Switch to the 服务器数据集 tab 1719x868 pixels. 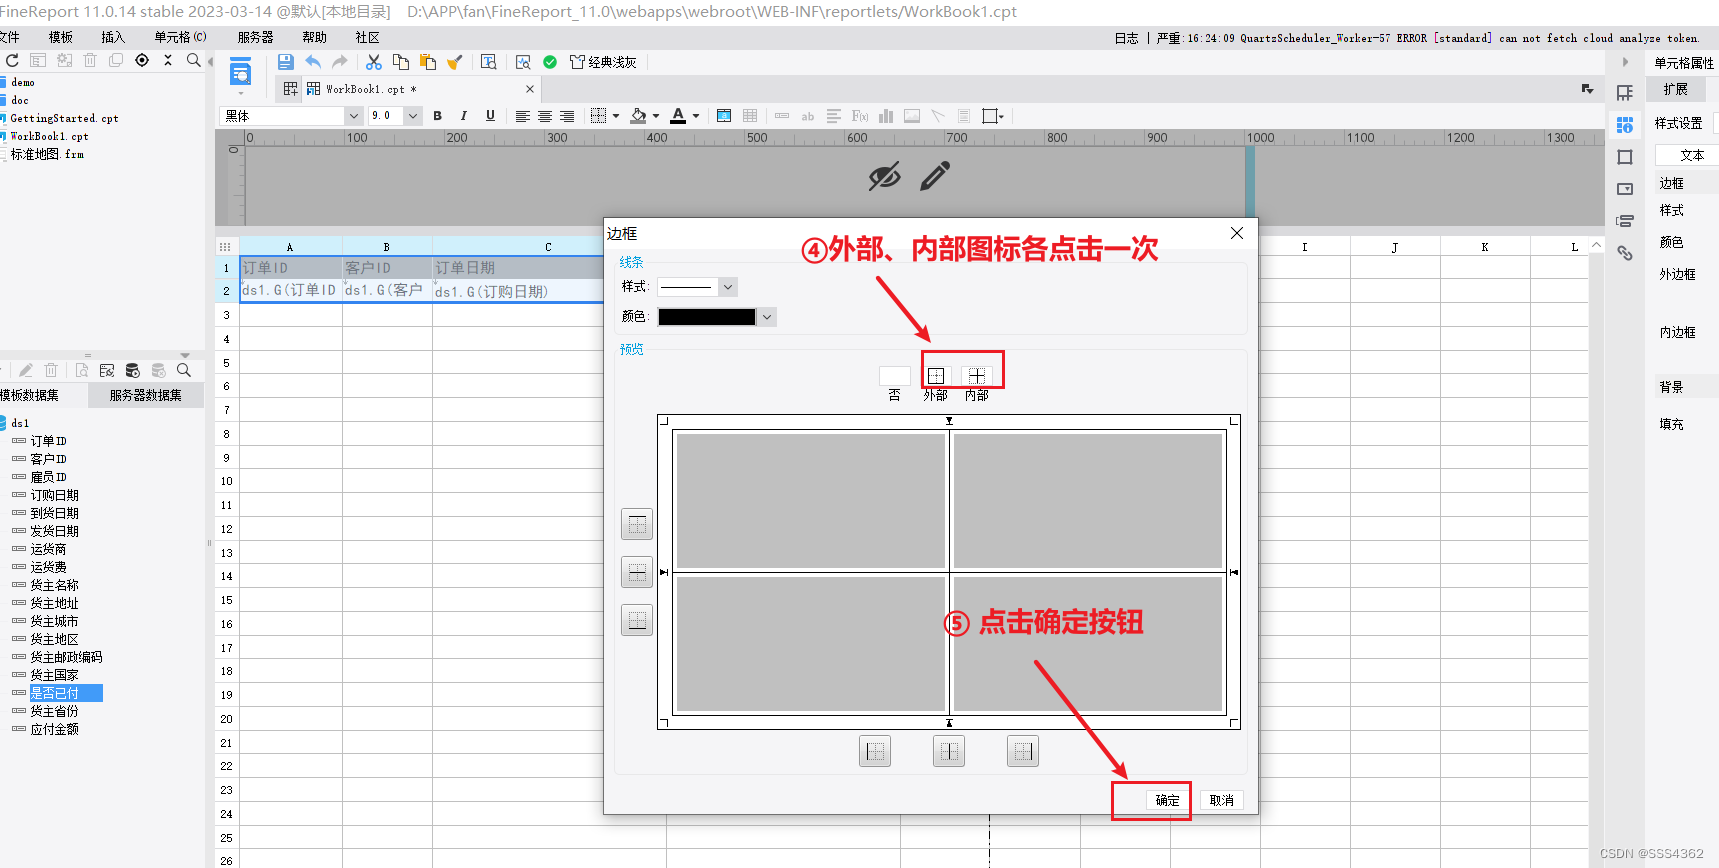146,395
